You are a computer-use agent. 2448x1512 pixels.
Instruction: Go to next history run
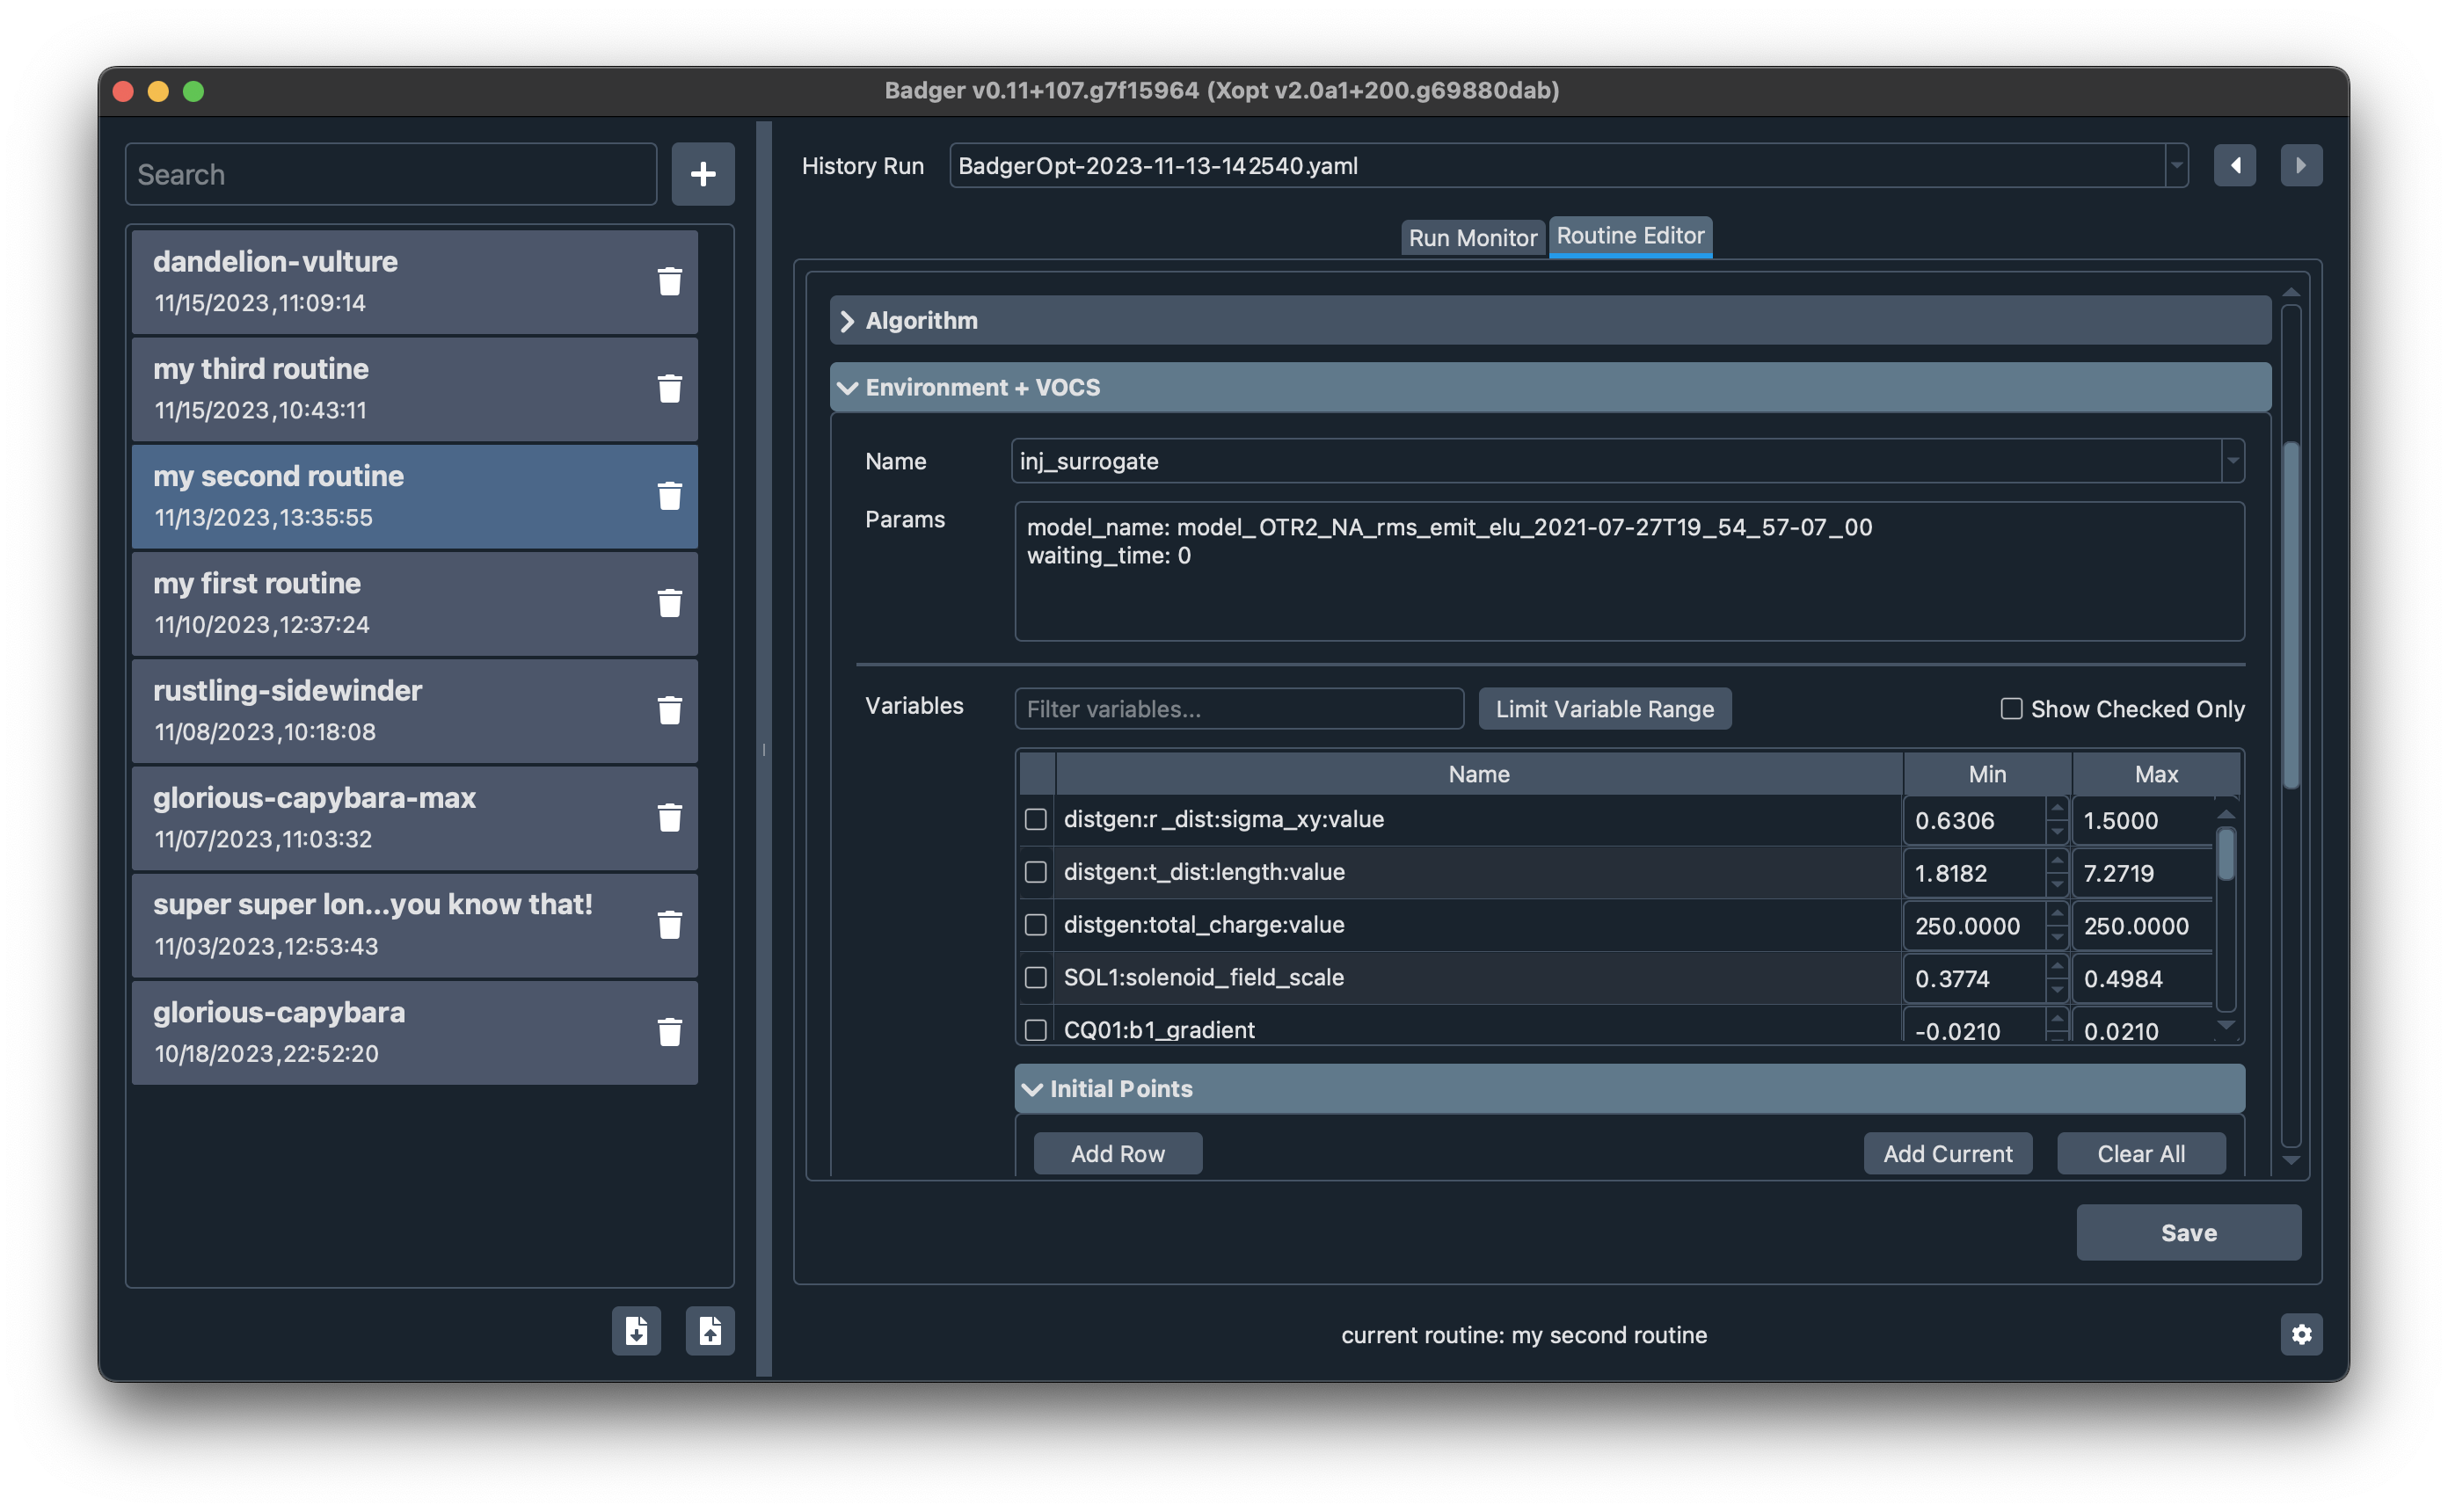coord(2301,166)
